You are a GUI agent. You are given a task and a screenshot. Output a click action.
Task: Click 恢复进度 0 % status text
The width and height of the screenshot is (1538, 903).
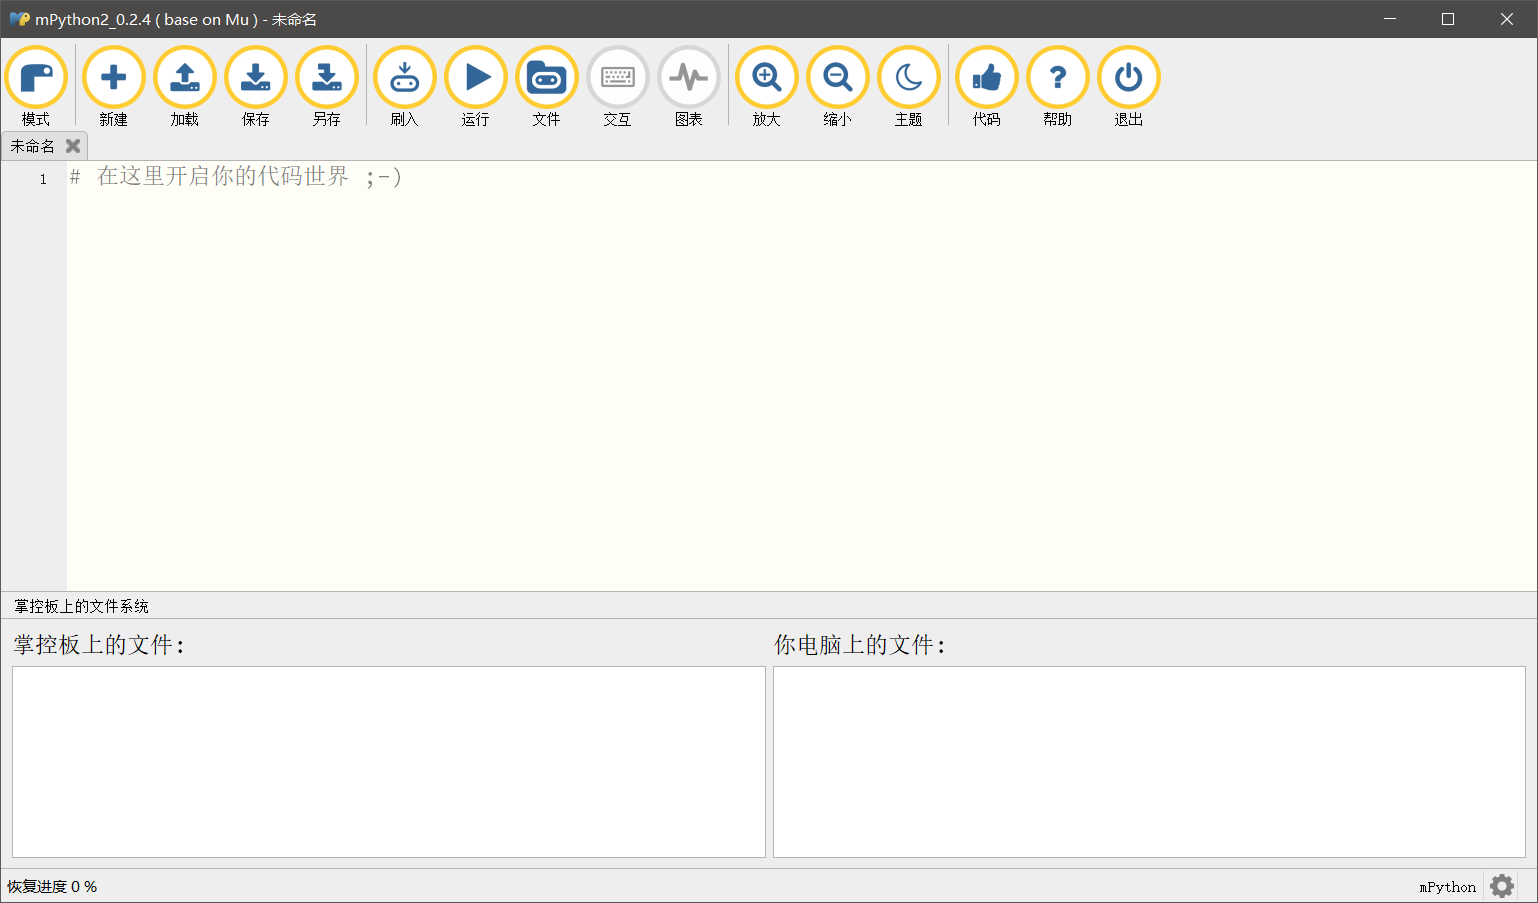[x=52, y=887]
